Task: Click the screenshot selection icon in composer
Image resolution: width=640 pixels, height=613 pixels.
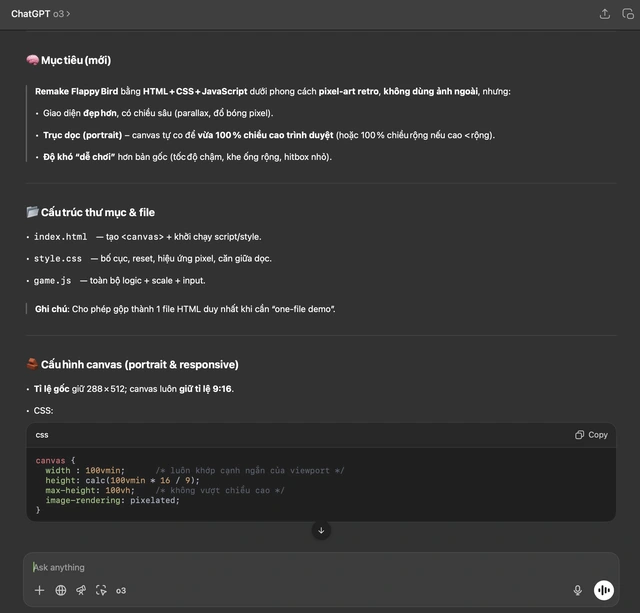Action: click(101, 590)
